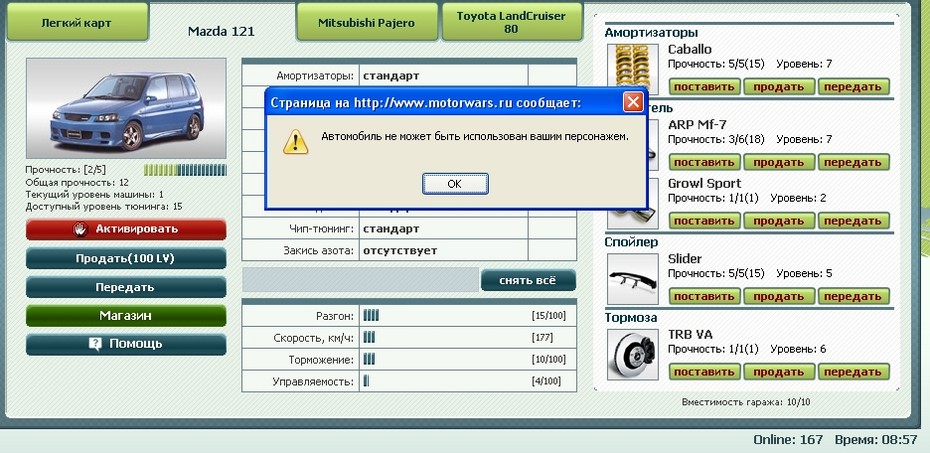
Task: Open Помощь help button
Action: pyautogui.click(x=126, y=344)
